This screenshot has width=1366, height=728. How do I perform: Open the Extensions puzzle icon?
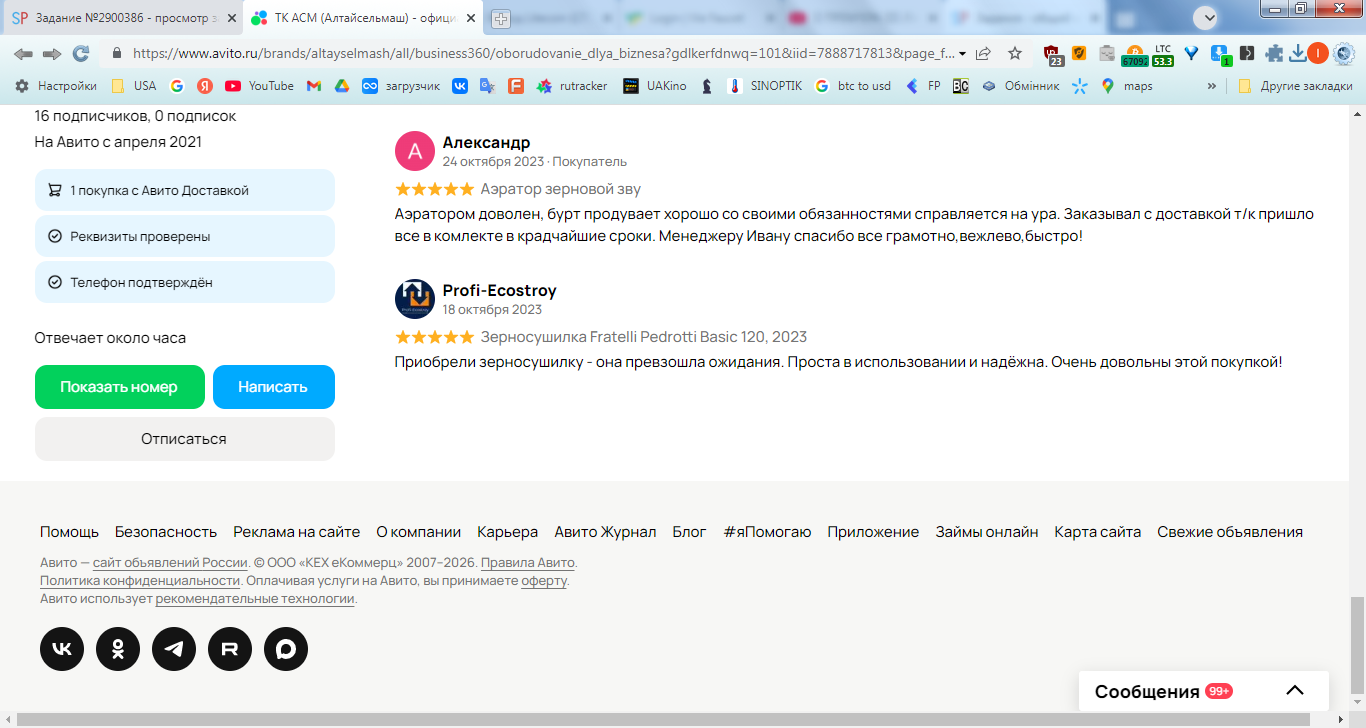pyautogui.click(x=1274, y=53)
